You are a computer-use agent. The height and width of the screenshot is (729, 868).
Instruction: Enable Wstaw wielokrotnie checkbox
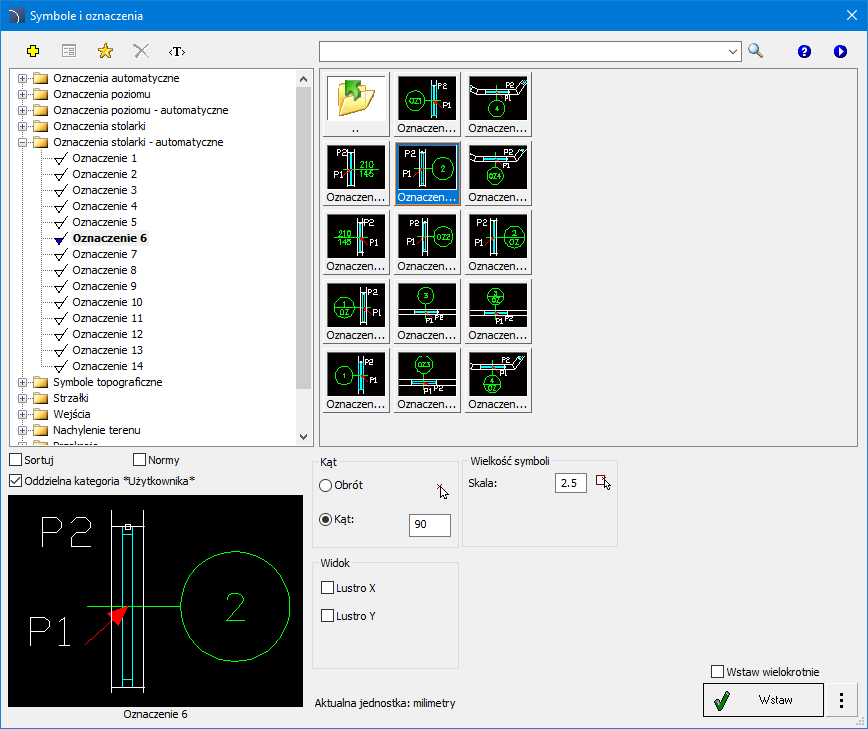[717, 672]
